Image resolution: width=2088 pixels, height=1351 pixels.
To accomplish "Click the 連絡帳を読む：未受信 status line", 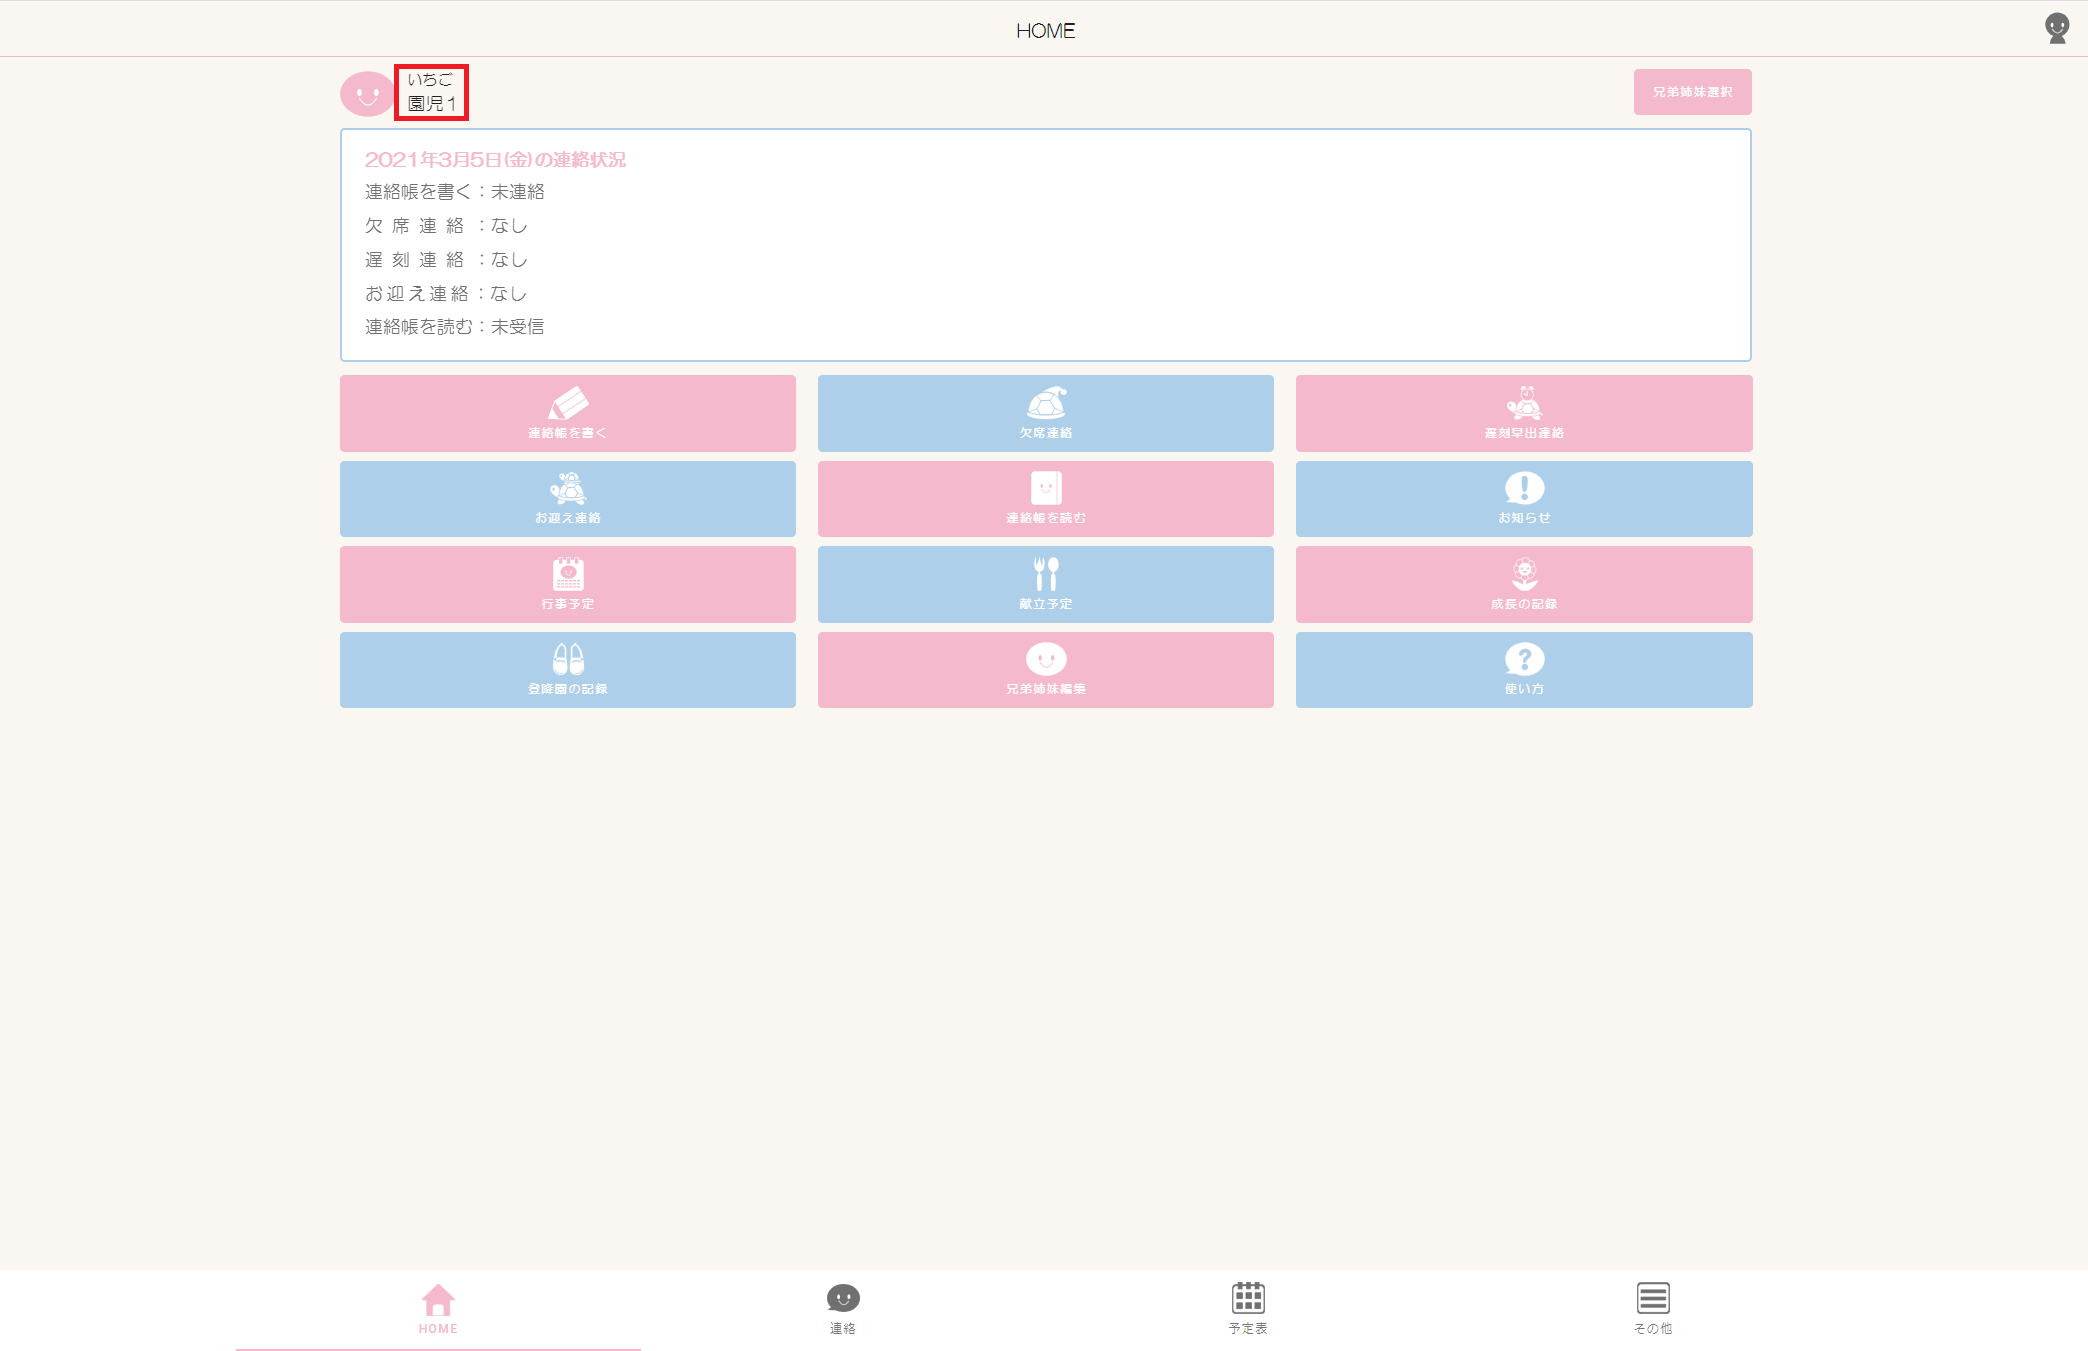I will [455, 327].
